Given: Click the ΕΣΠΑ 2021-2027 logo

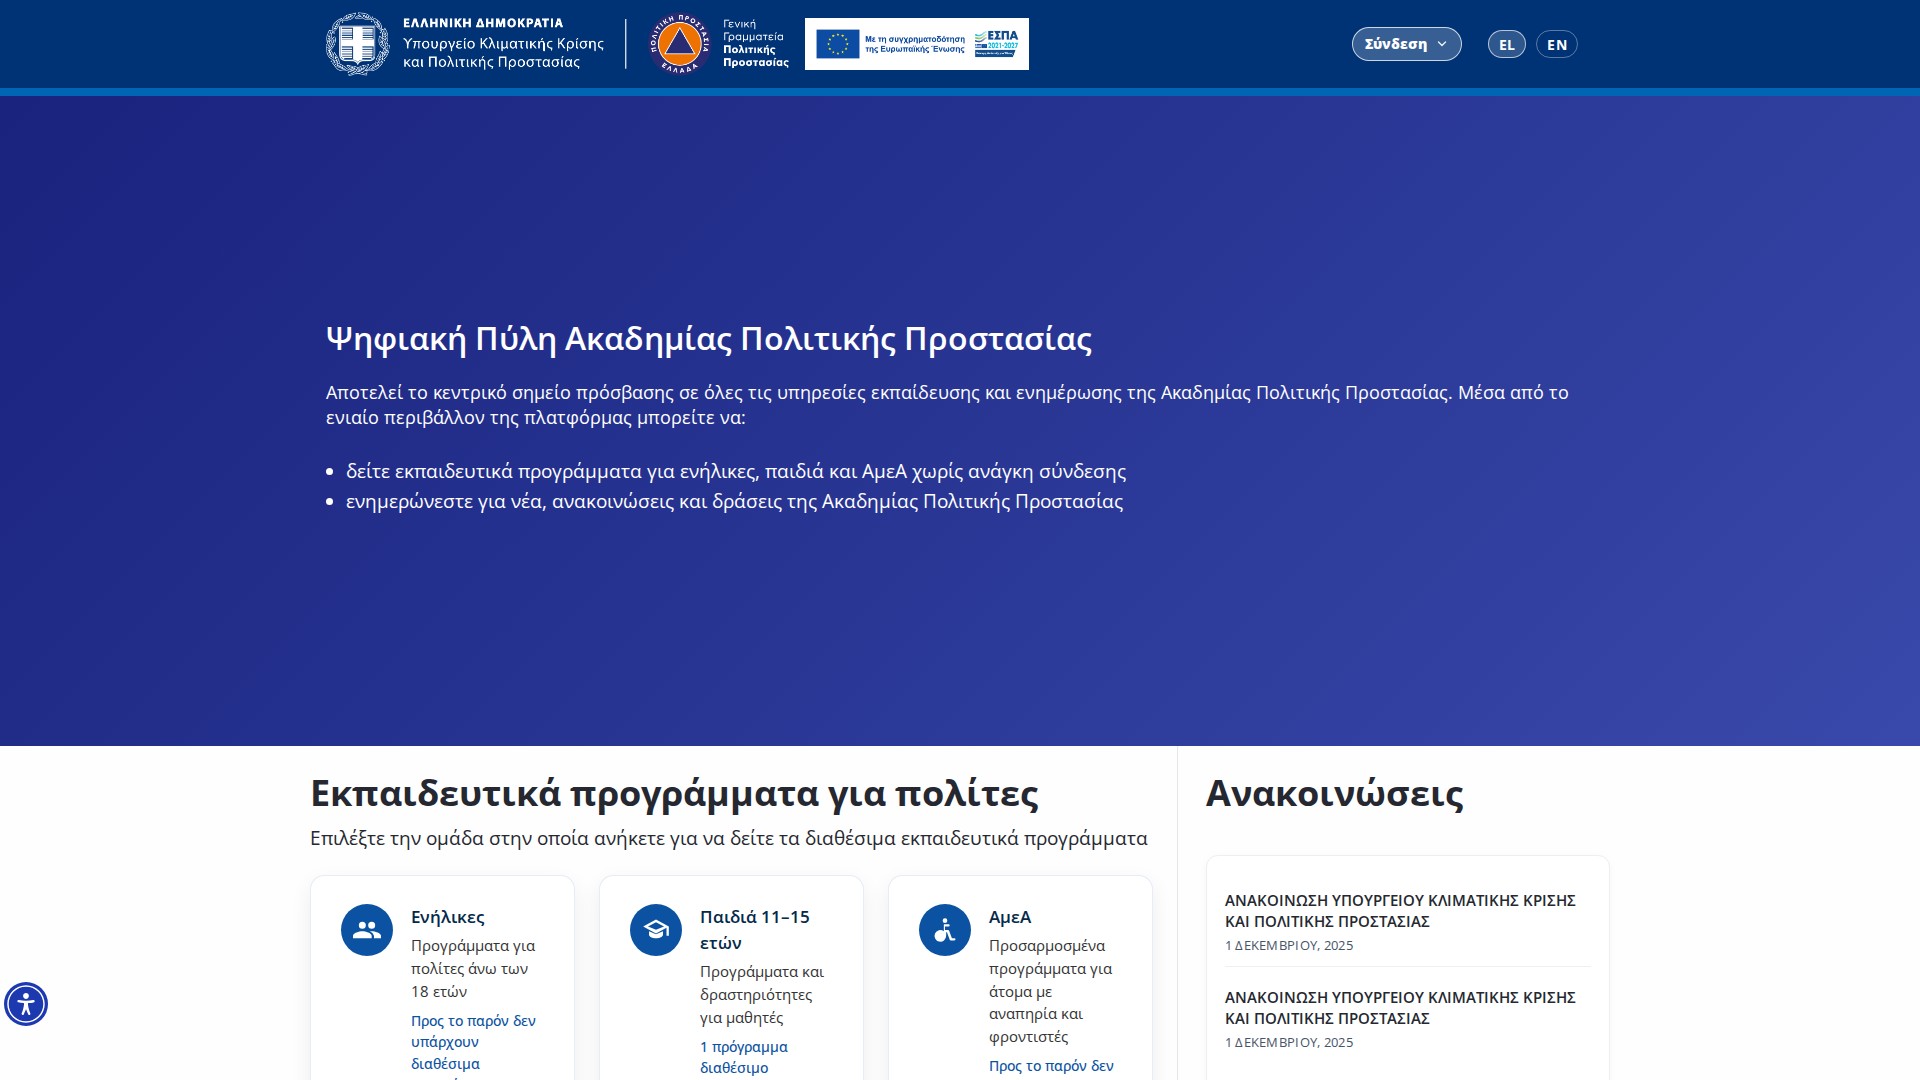Looking at the screenshot, I should pyautogui.click(x=996, y=43).
